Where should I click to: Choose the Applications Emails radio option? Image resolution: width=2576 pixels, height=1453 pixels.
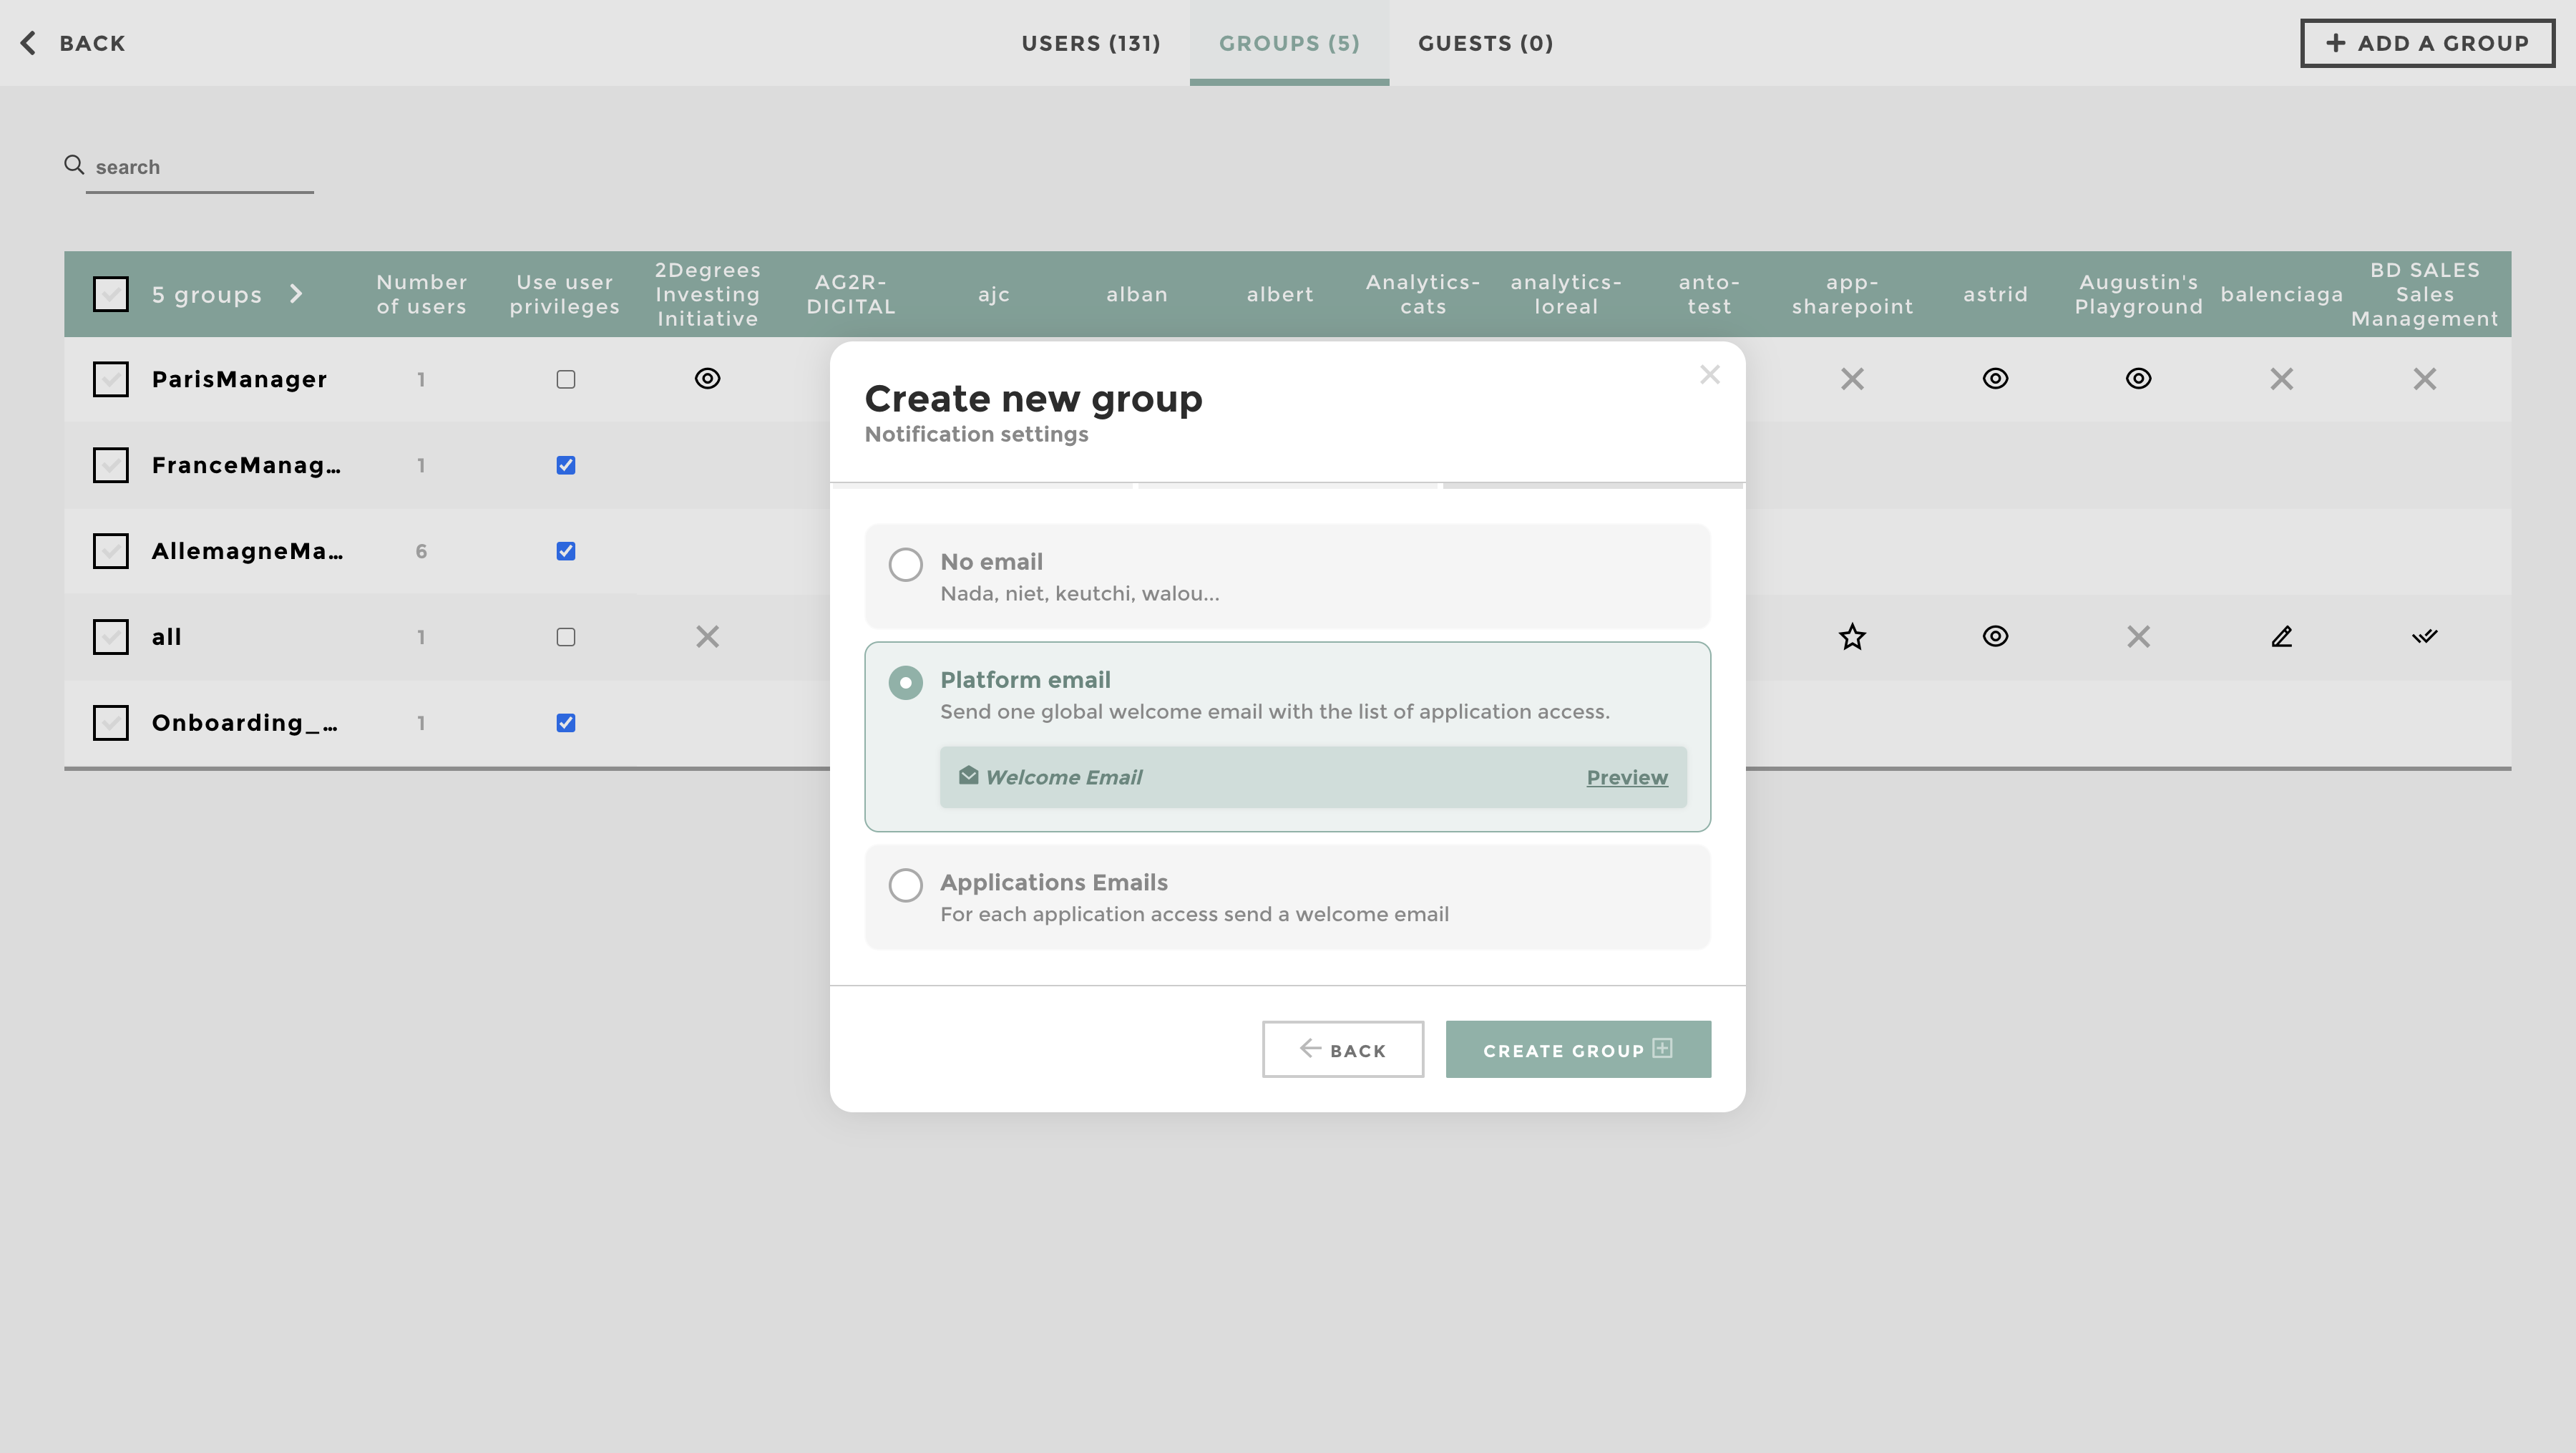pos(905,885)
